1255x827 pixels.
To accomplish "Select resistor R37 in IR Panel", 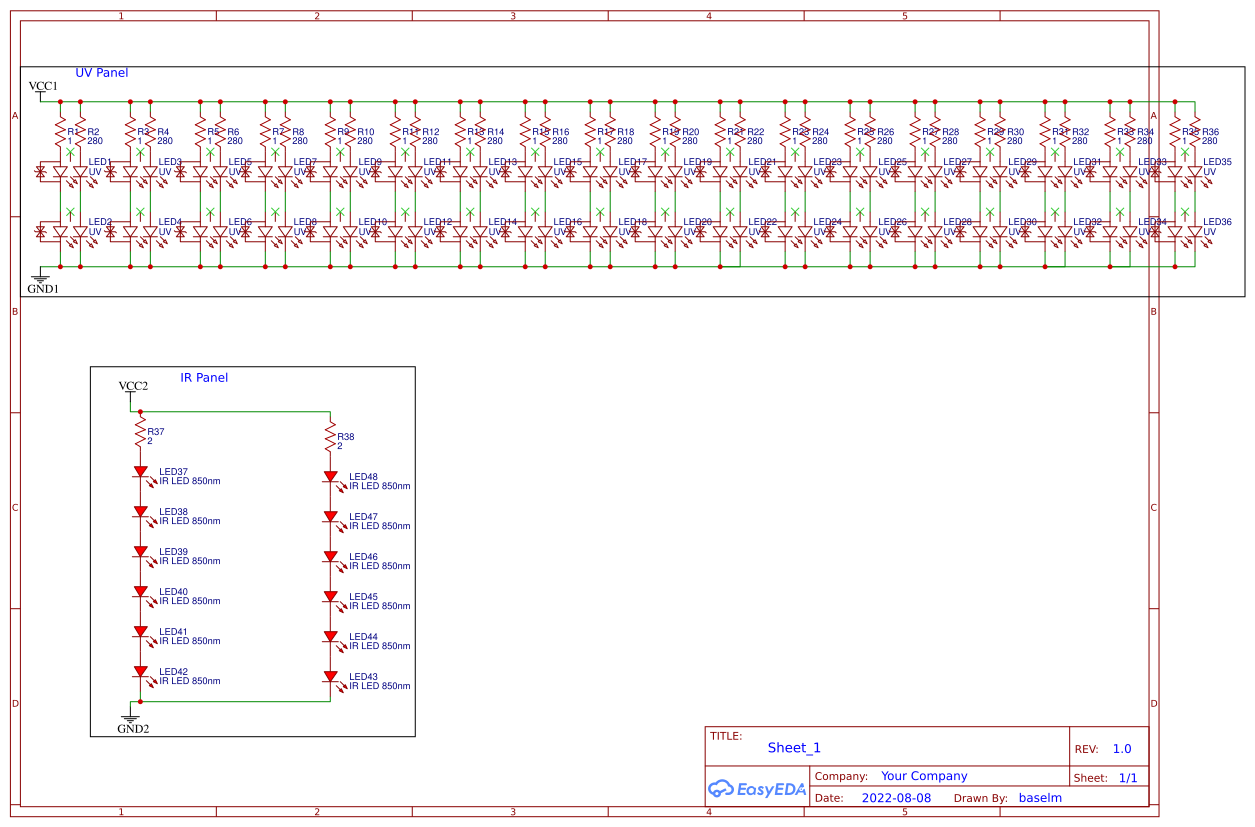I will 140,433.
